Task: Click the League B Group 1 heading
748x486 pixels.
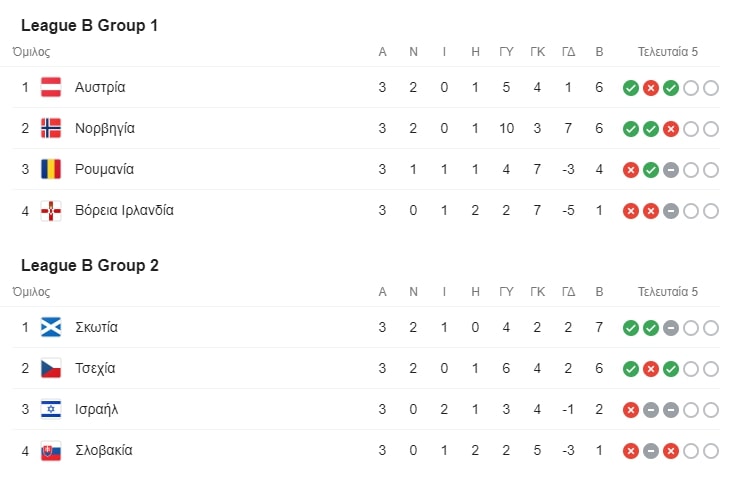Action: 89,25
